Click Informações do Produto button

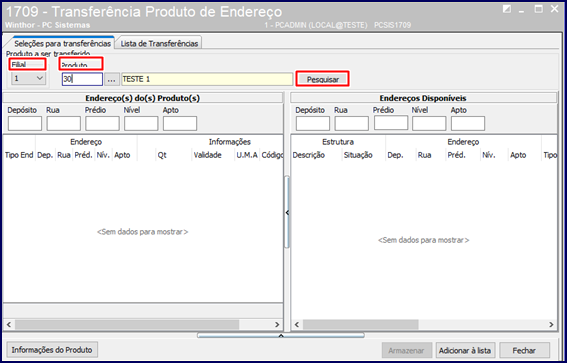click(52, 350)
